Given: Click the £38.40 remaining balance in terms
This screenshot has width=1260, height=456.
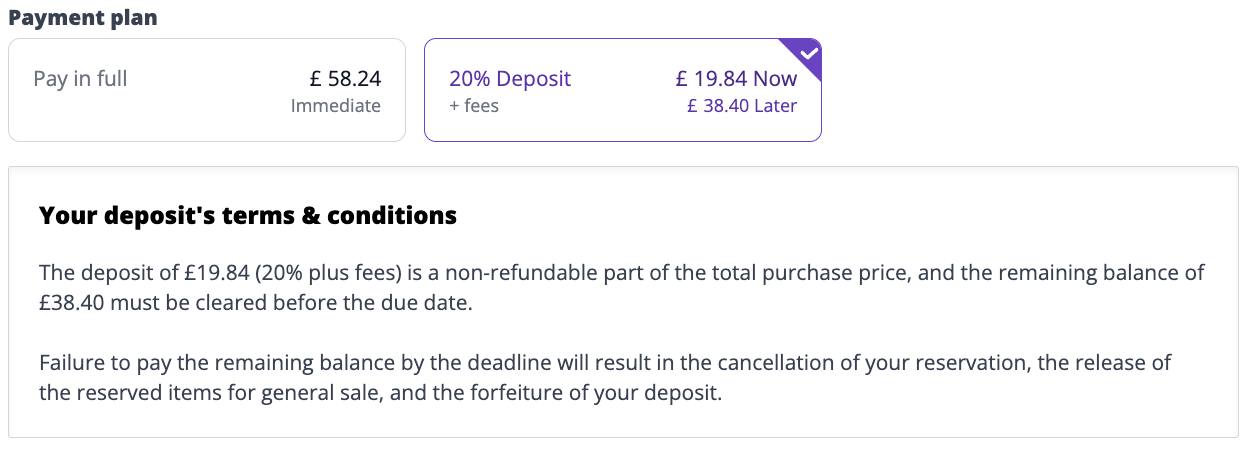Looking at the screenshot, I should pos(70,303).
